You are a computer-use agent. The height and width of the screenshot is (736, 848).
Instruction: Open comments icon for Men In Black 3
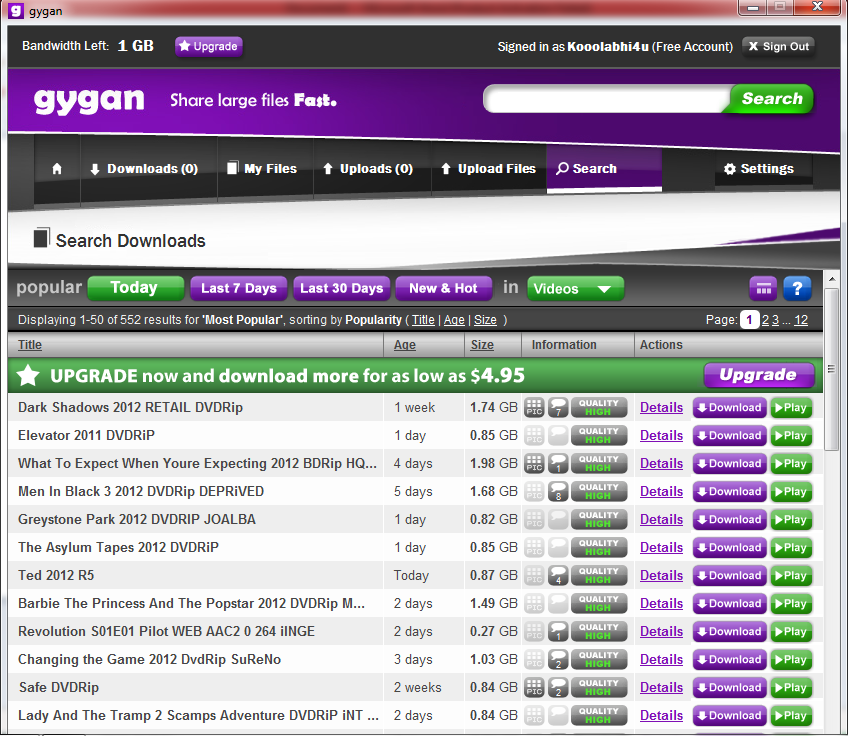click(559, 491)
